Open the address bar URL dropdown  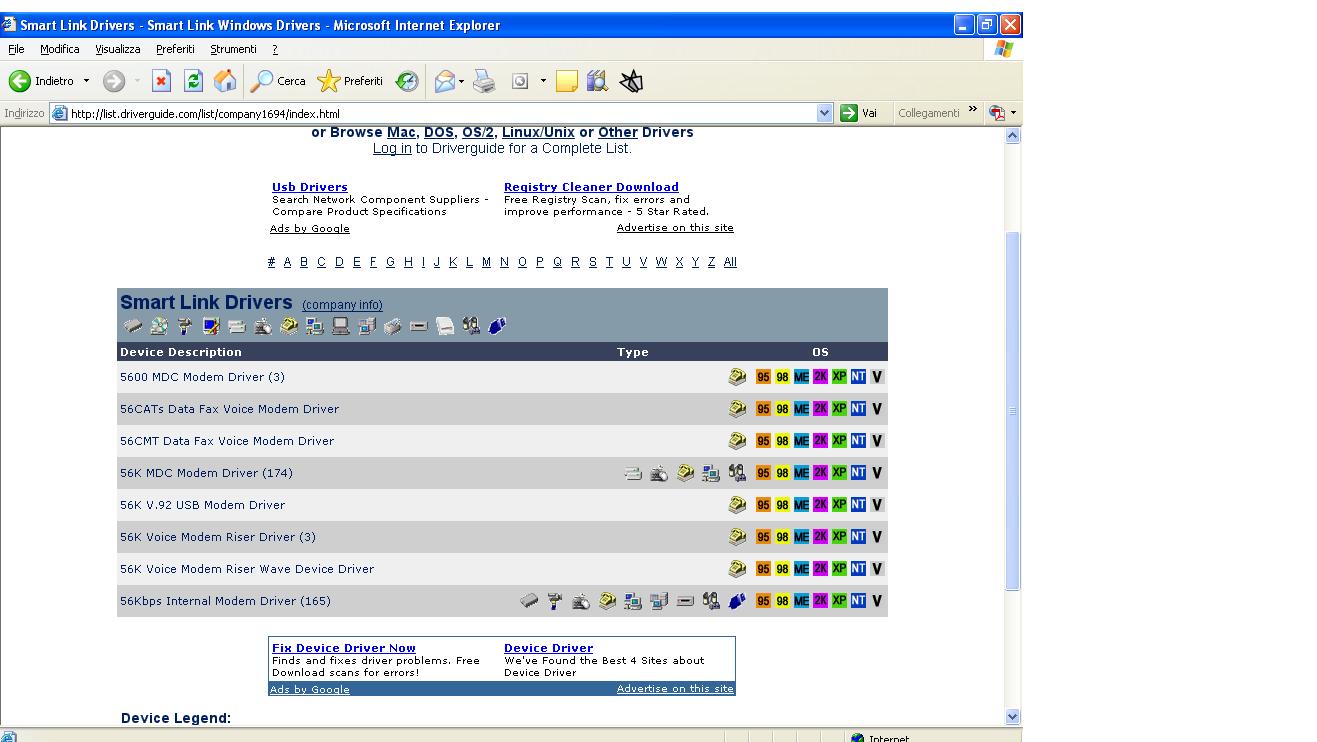coord(825,113)
